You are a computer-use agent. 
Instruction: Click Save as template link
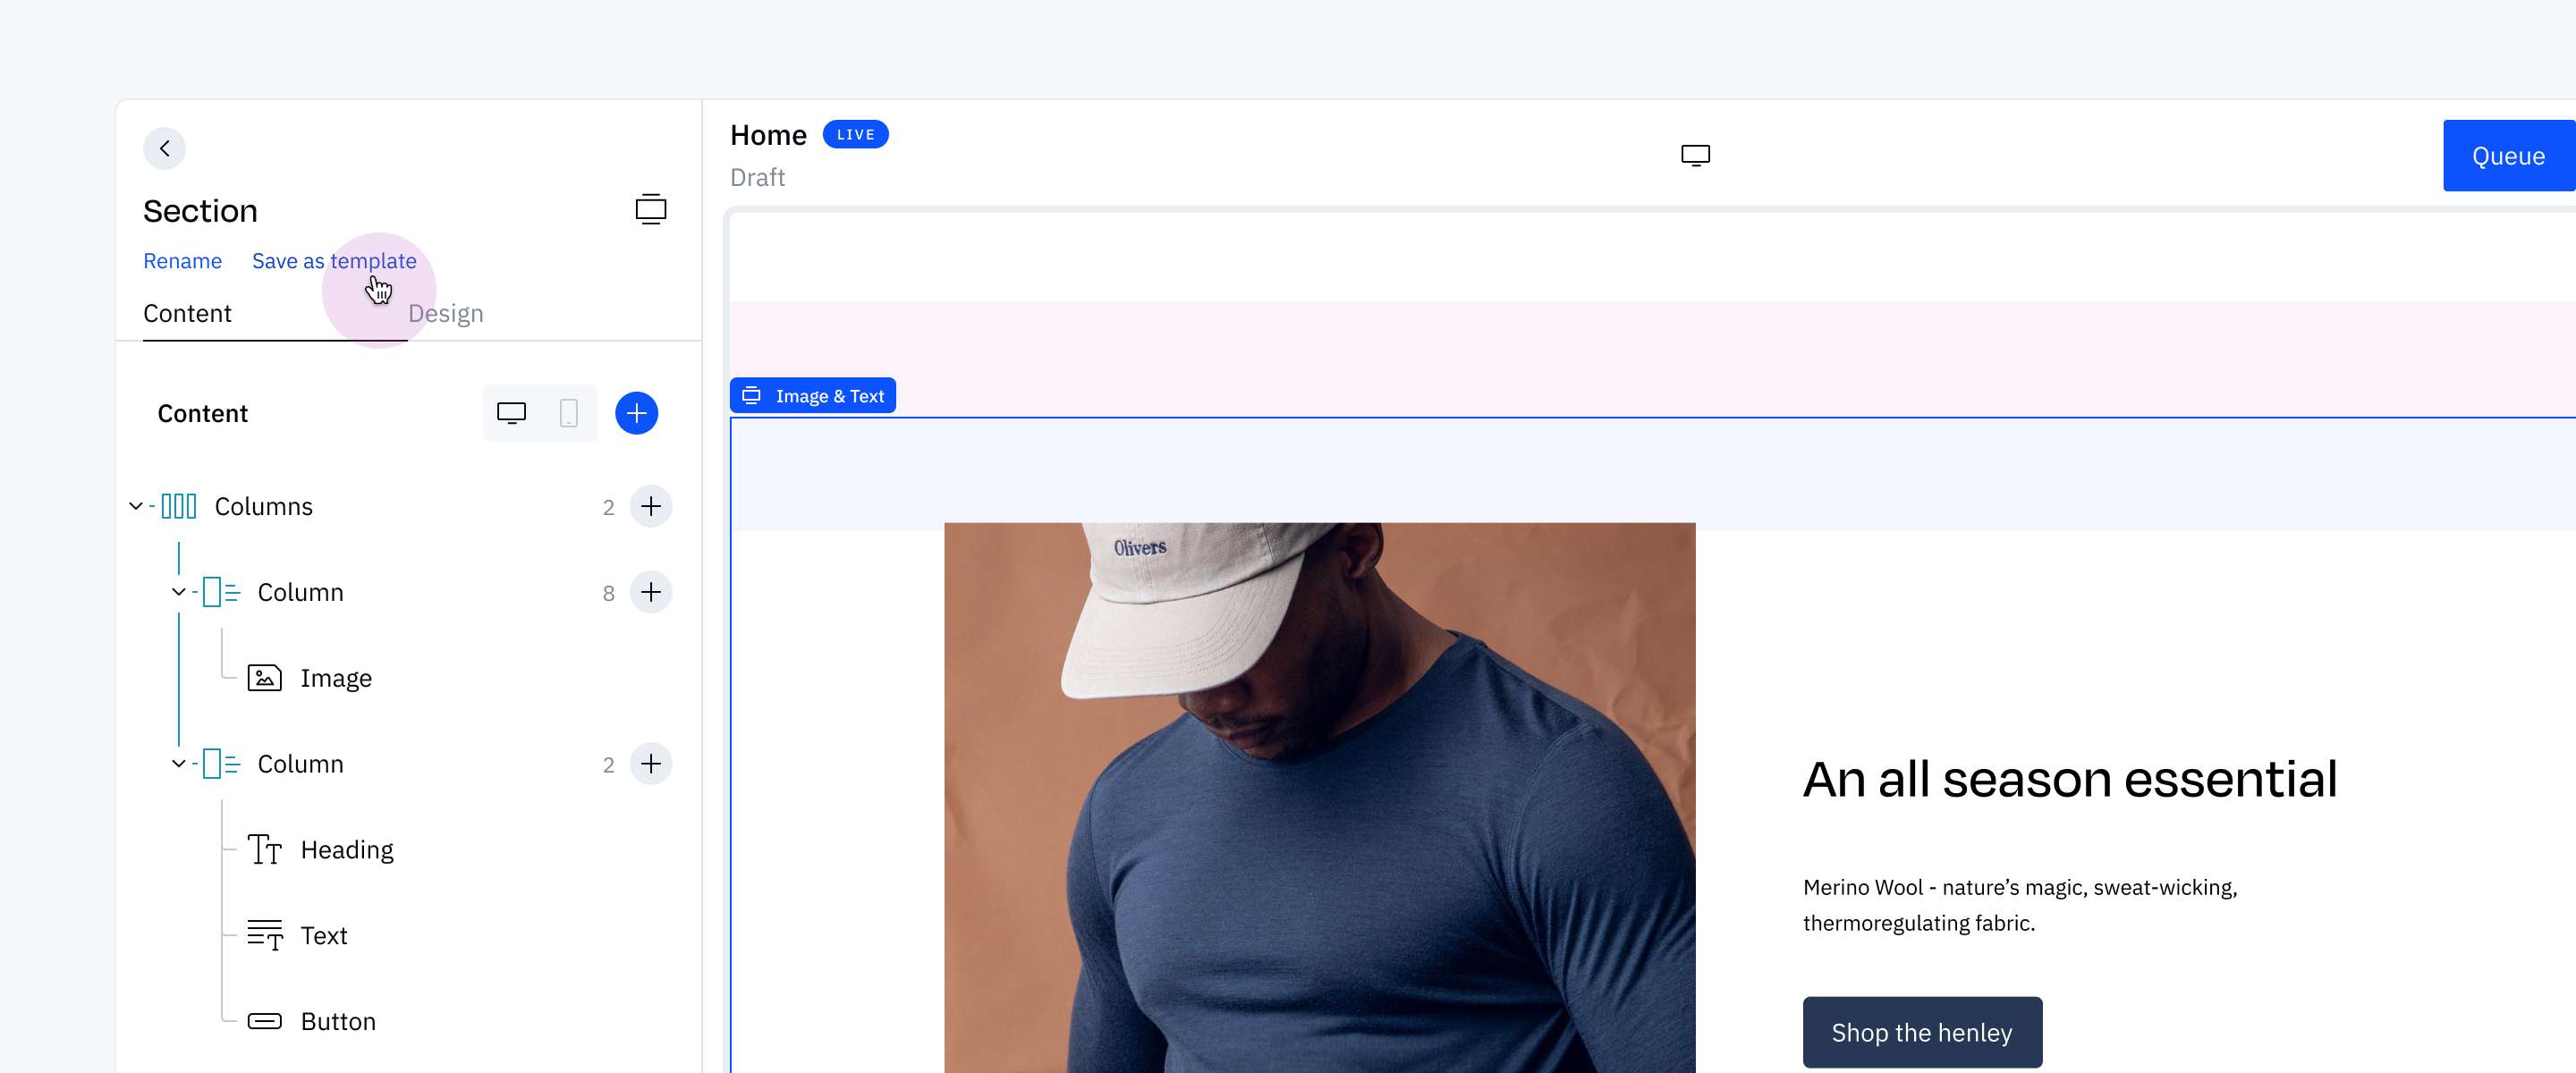click(x=334, y=261)
